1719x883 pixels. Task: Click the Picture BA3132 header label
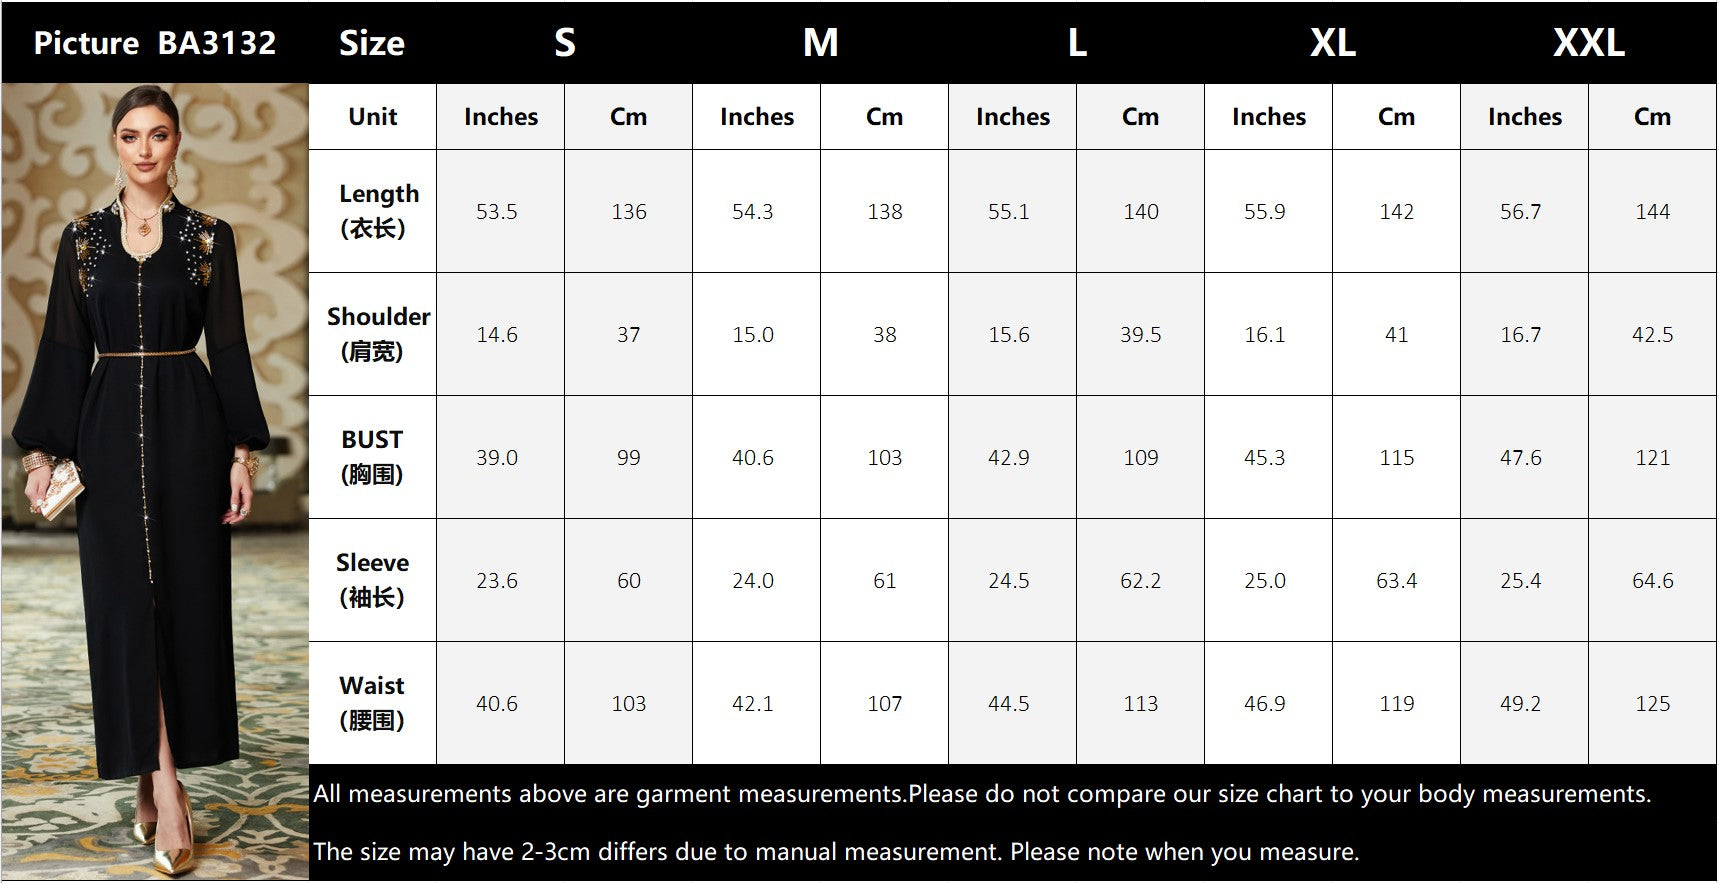(x=155, y=43)
